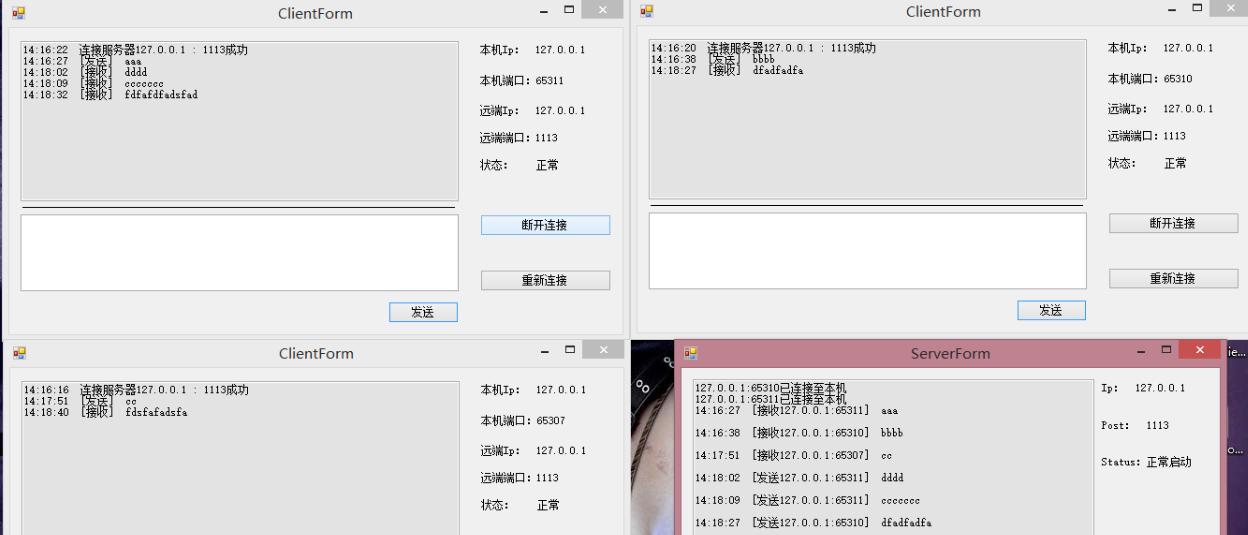
Task: Click the 'Post: 1113' label in ServerForm
Action: (1135, 426)
